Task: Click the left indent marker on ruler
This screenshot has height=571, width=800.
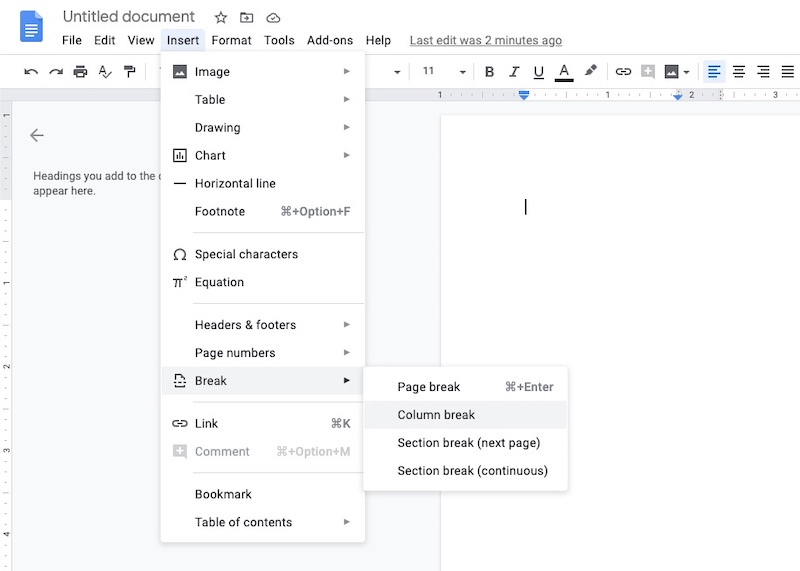Action: click(x=524, y=95)
